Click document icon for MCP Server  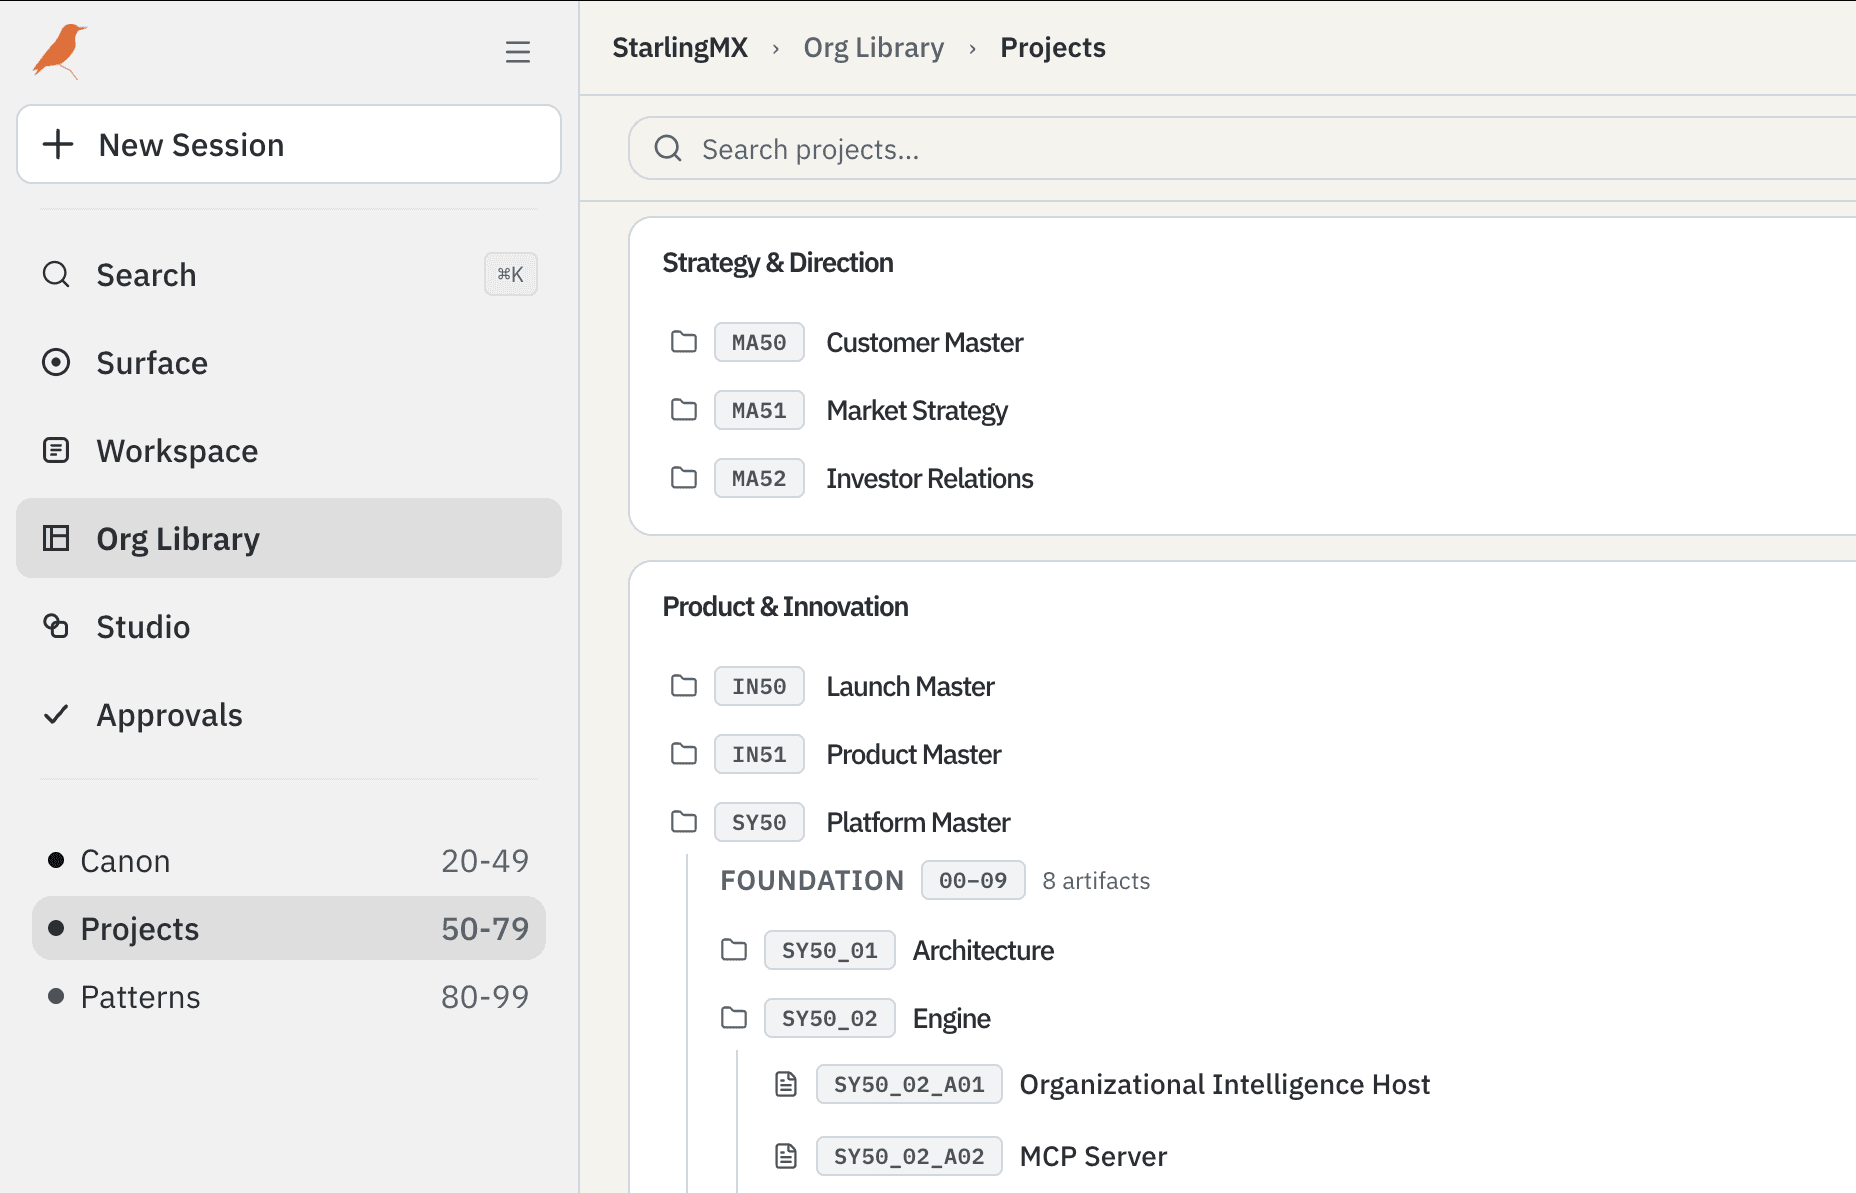(787, 1156)
